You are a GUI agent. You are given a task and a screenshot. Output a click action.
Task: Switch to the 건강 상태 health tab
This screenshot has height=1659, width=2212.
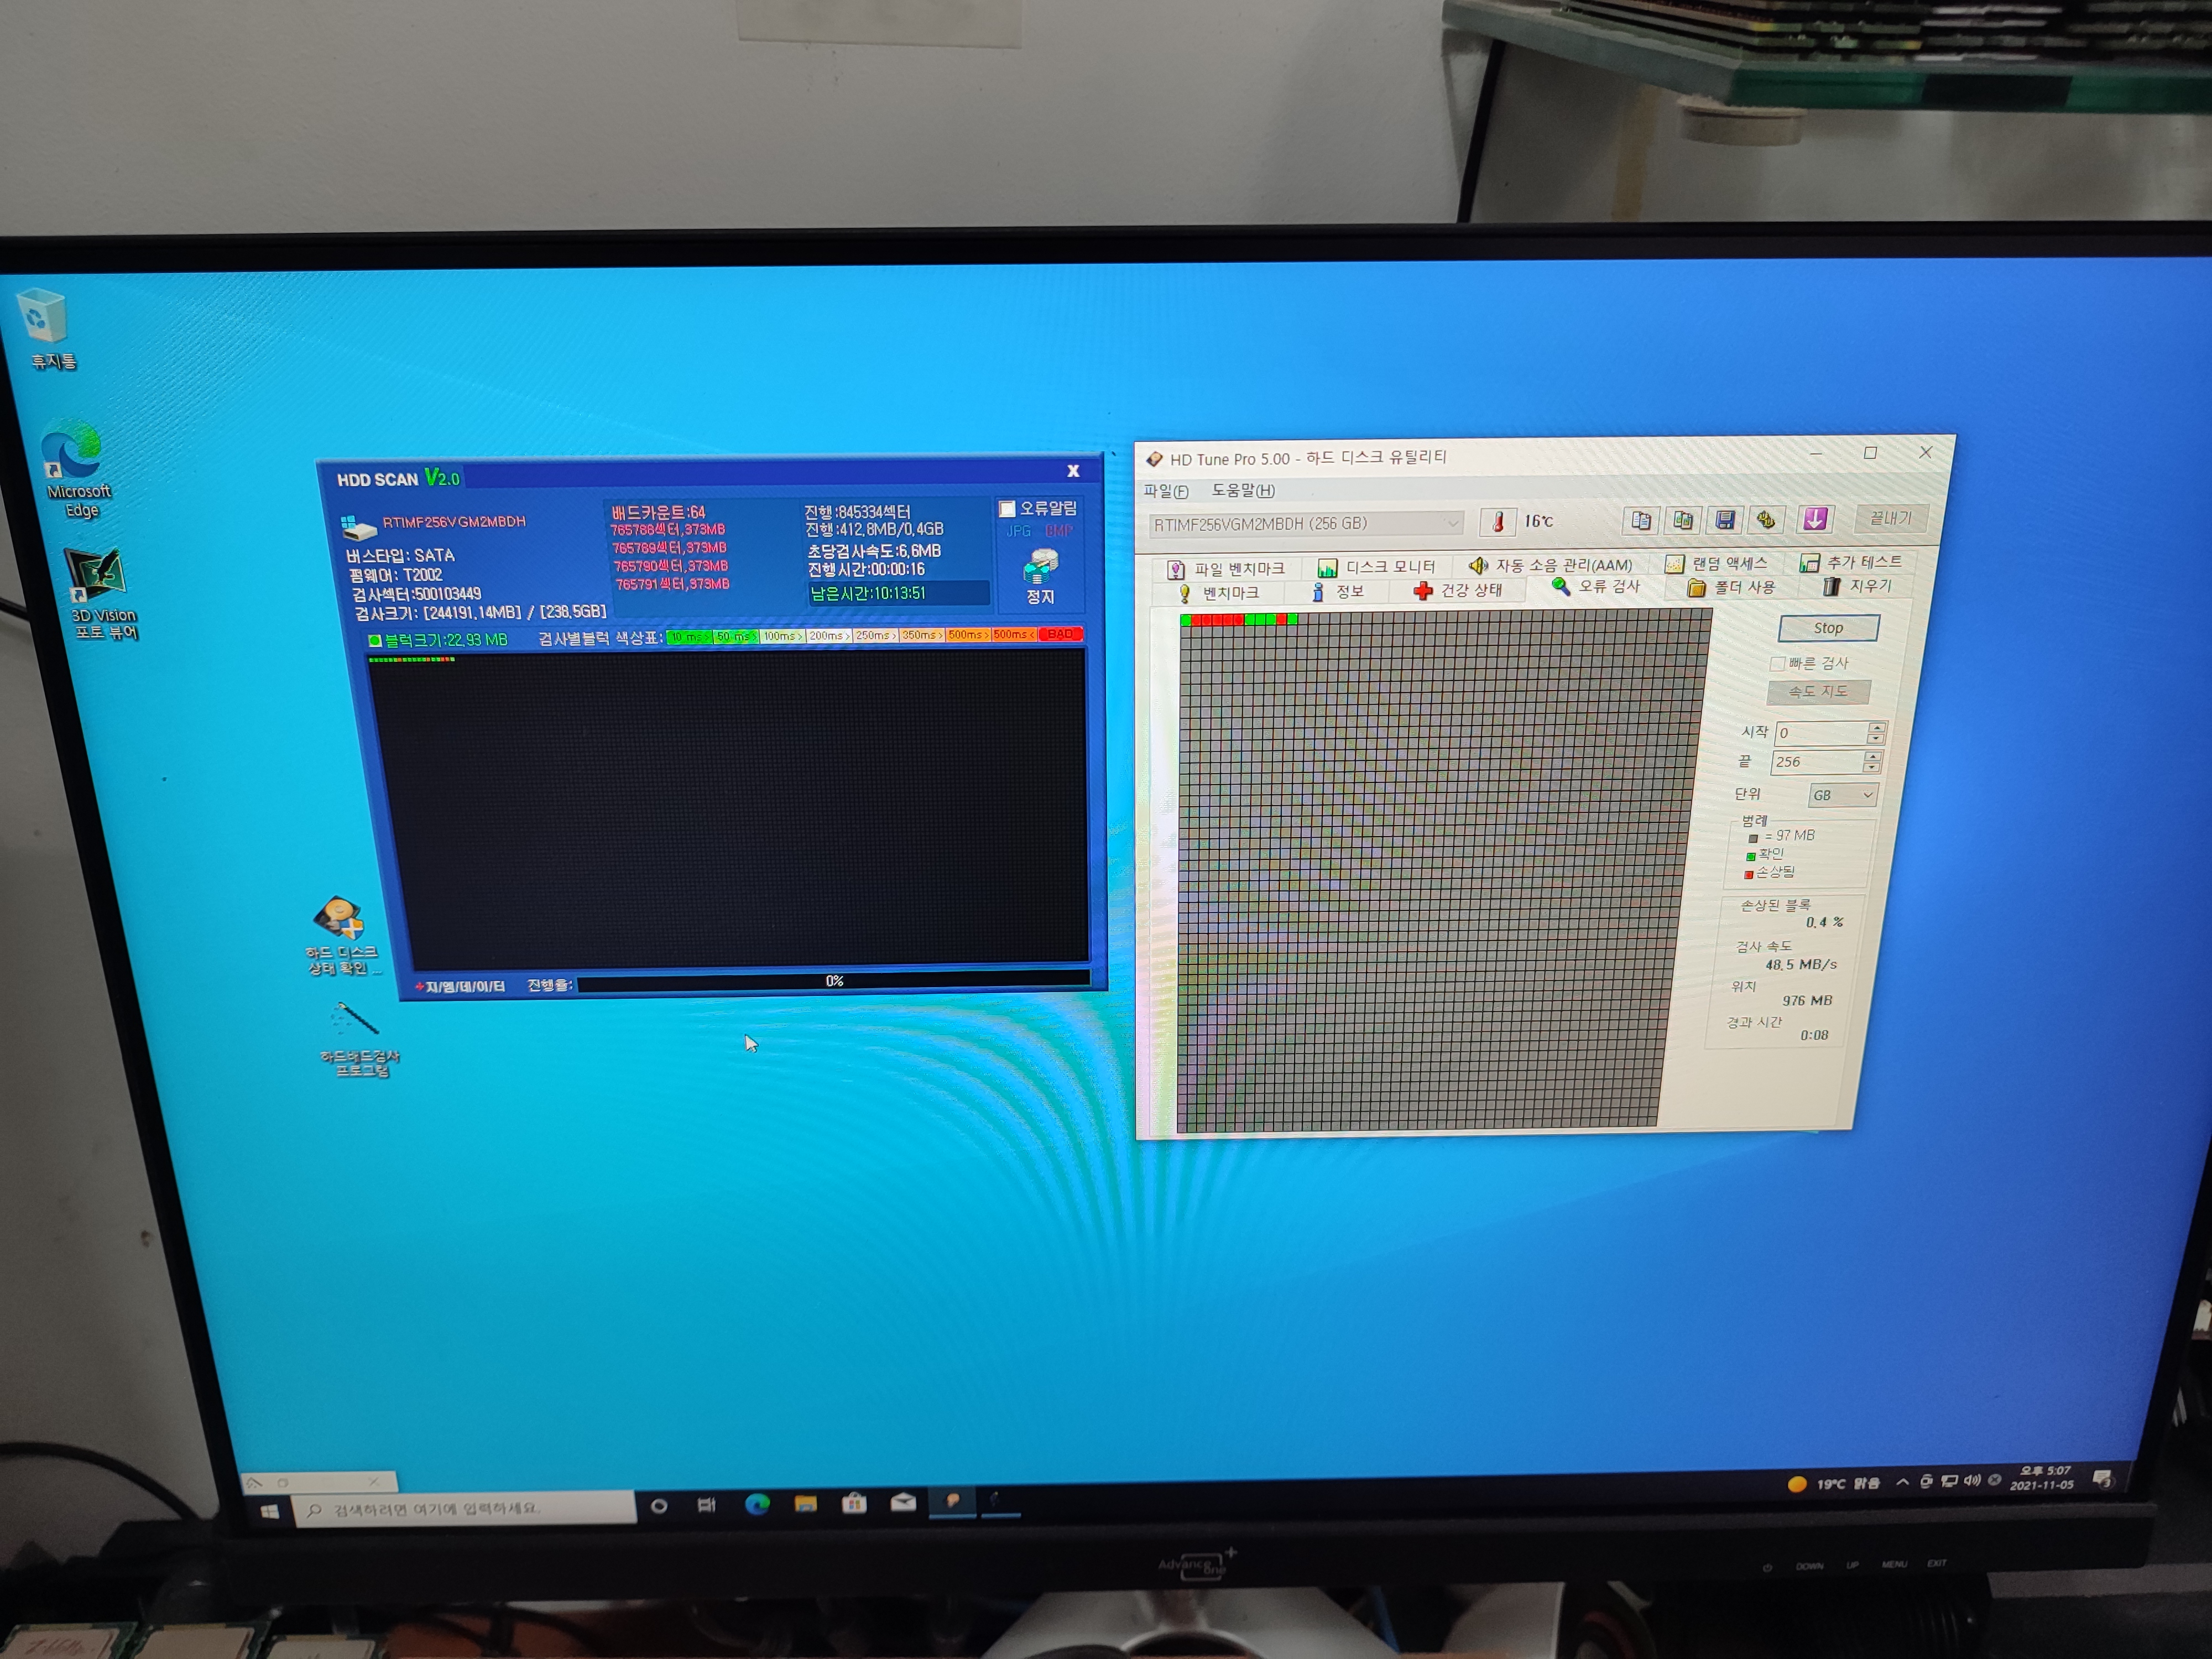click(1459, 590)
